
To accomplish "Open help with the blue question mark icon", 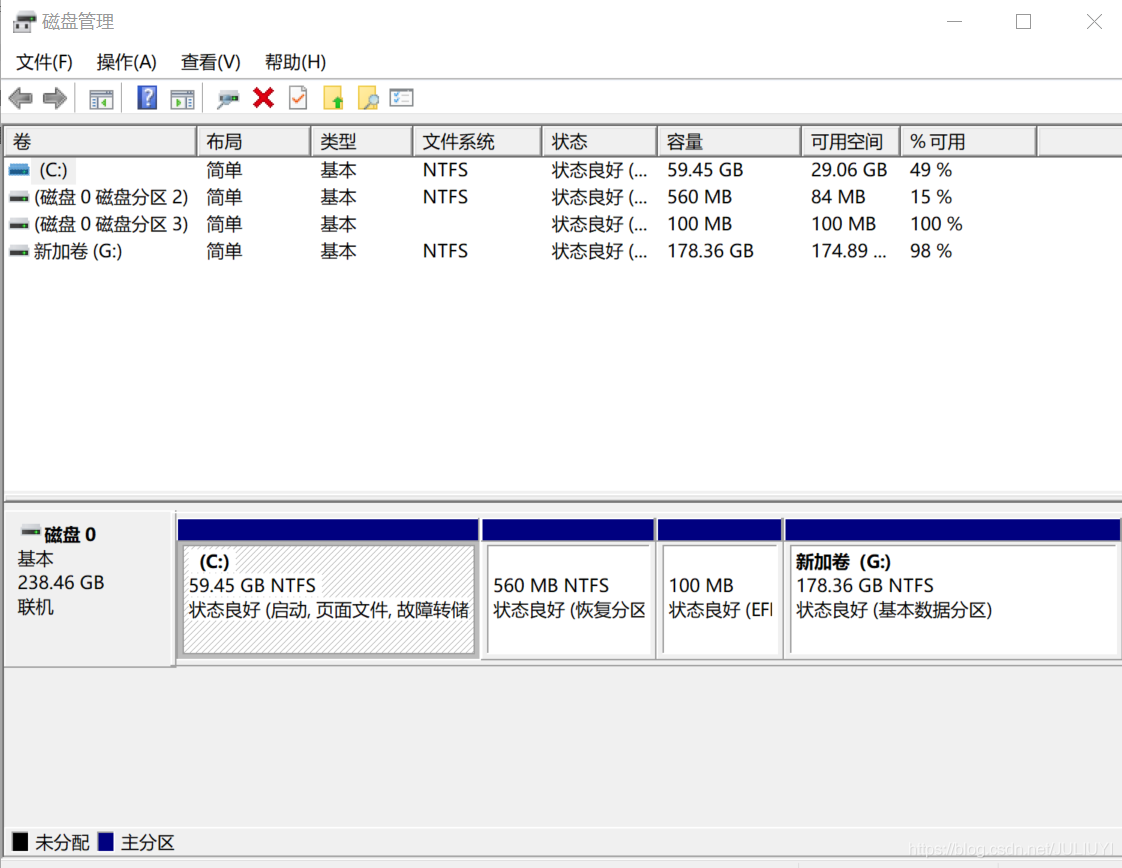I will click(x=147, y=97).
